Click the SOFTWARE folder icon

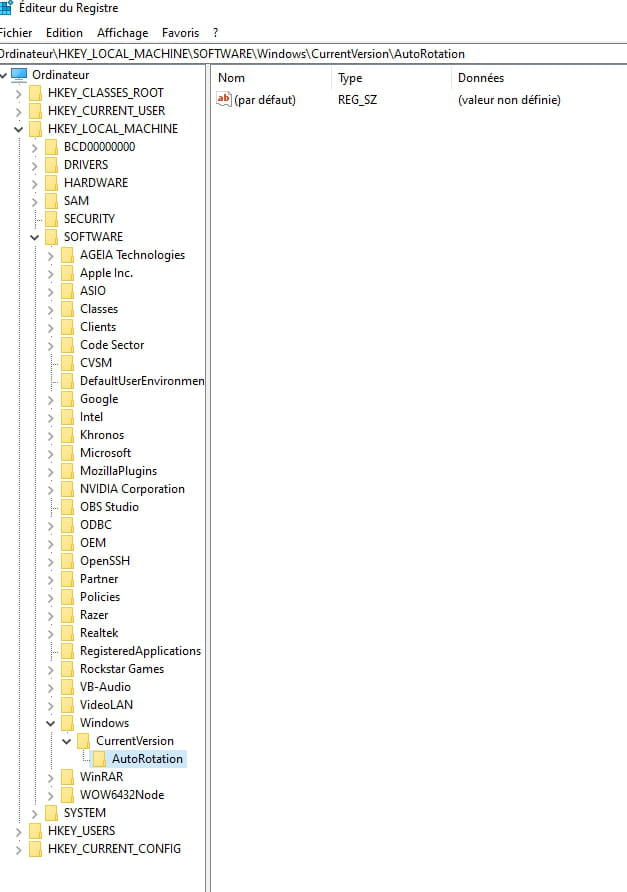(x=52, y=237)
